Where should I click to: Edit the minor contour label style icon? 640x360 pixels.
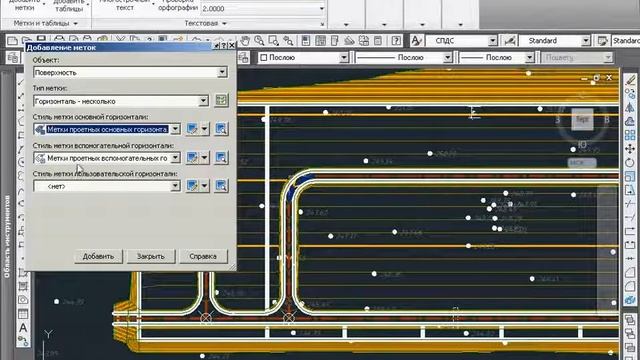pyautogui.click(x=192, y=158)
